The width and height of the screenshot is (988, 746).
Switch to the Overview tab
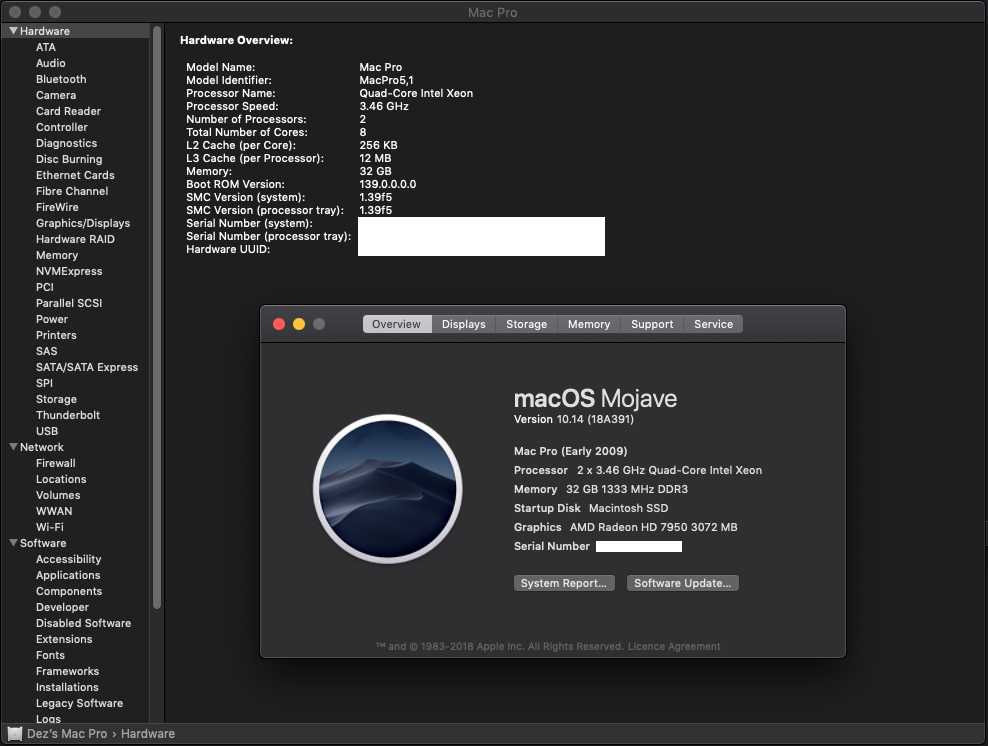point(396,324)
